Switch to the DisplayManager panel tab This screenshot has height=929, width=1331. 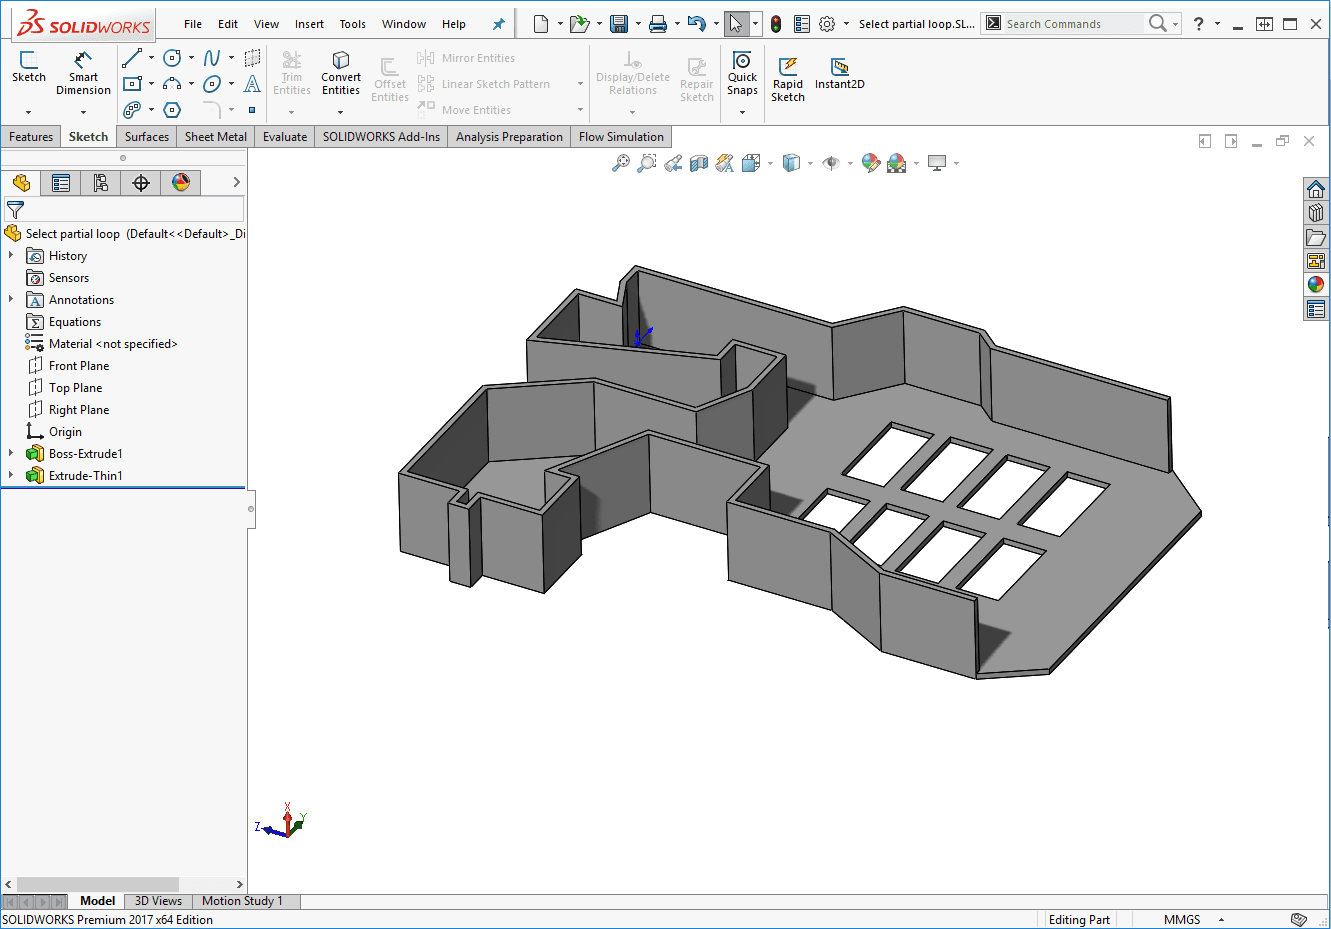(x=181, y=182)
